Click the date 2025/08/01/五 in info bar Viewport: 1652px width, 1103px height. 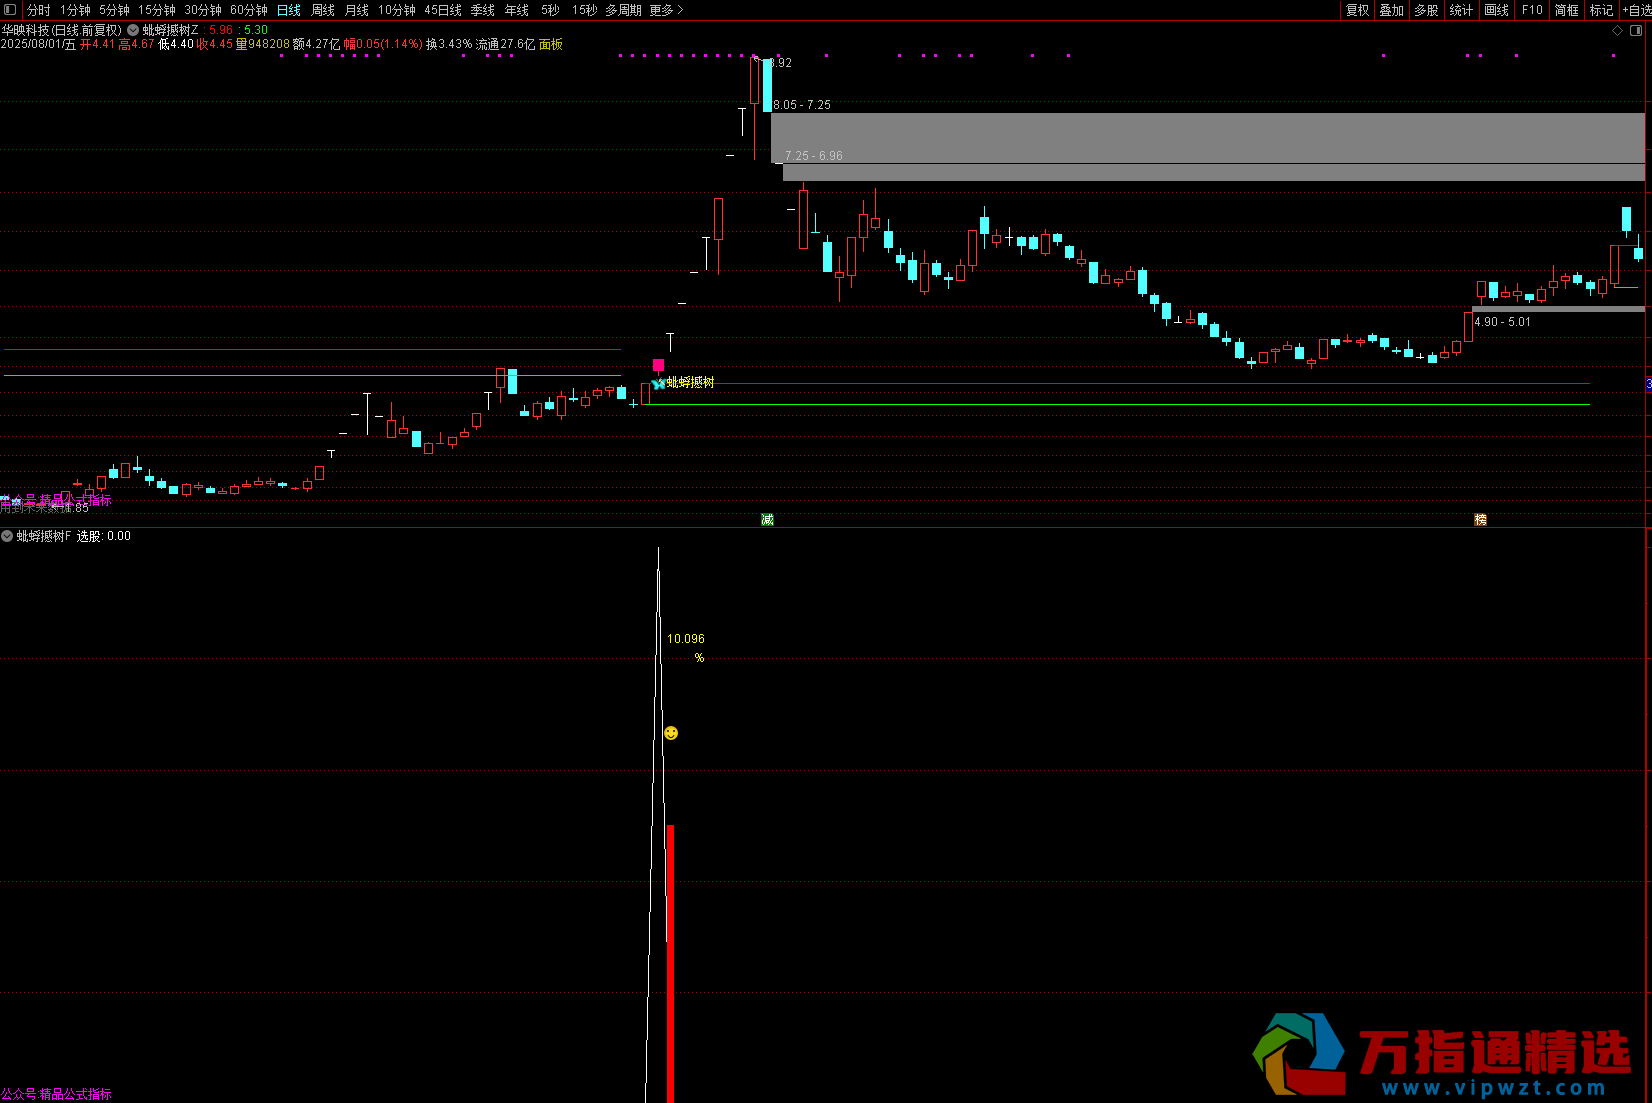pos(38,44)
